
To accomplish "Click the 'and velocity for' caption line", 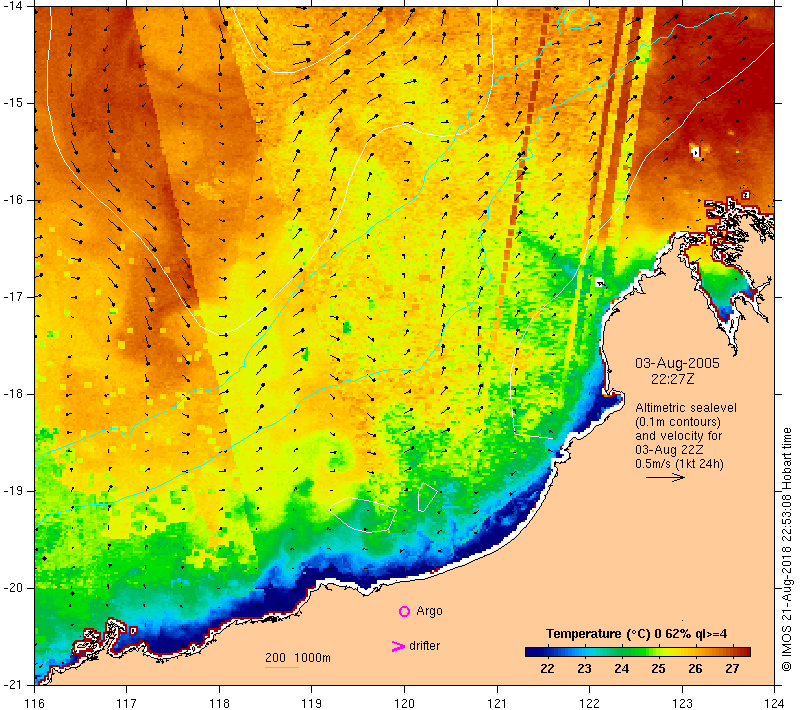I will (x=679, y=436).
